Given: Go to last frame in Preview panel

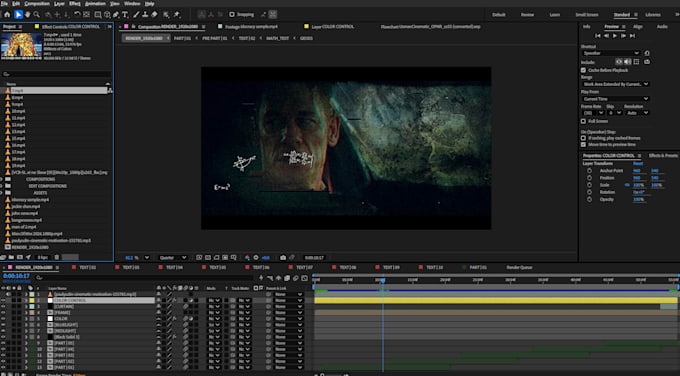Looking at the screenshot, I should [632, 36].
